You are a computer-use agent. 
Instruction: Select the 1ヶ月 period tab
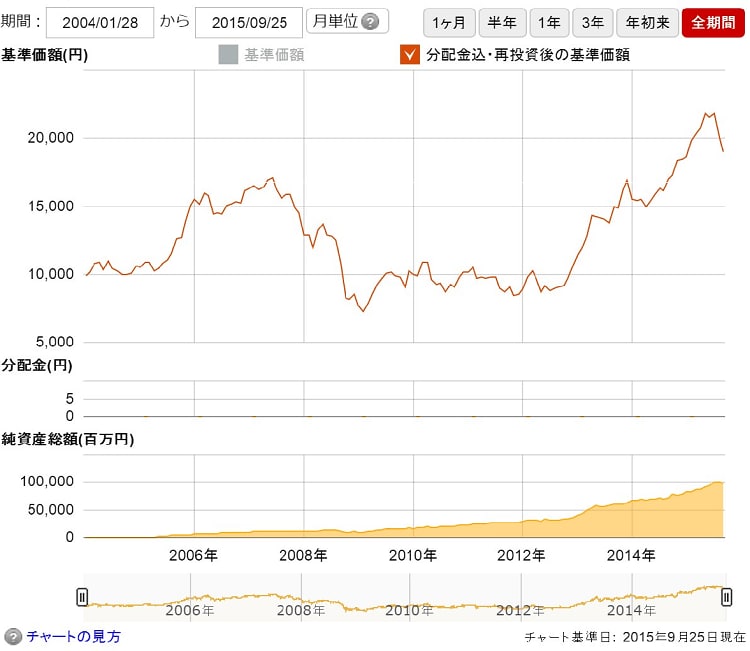[x=448, y=22]
